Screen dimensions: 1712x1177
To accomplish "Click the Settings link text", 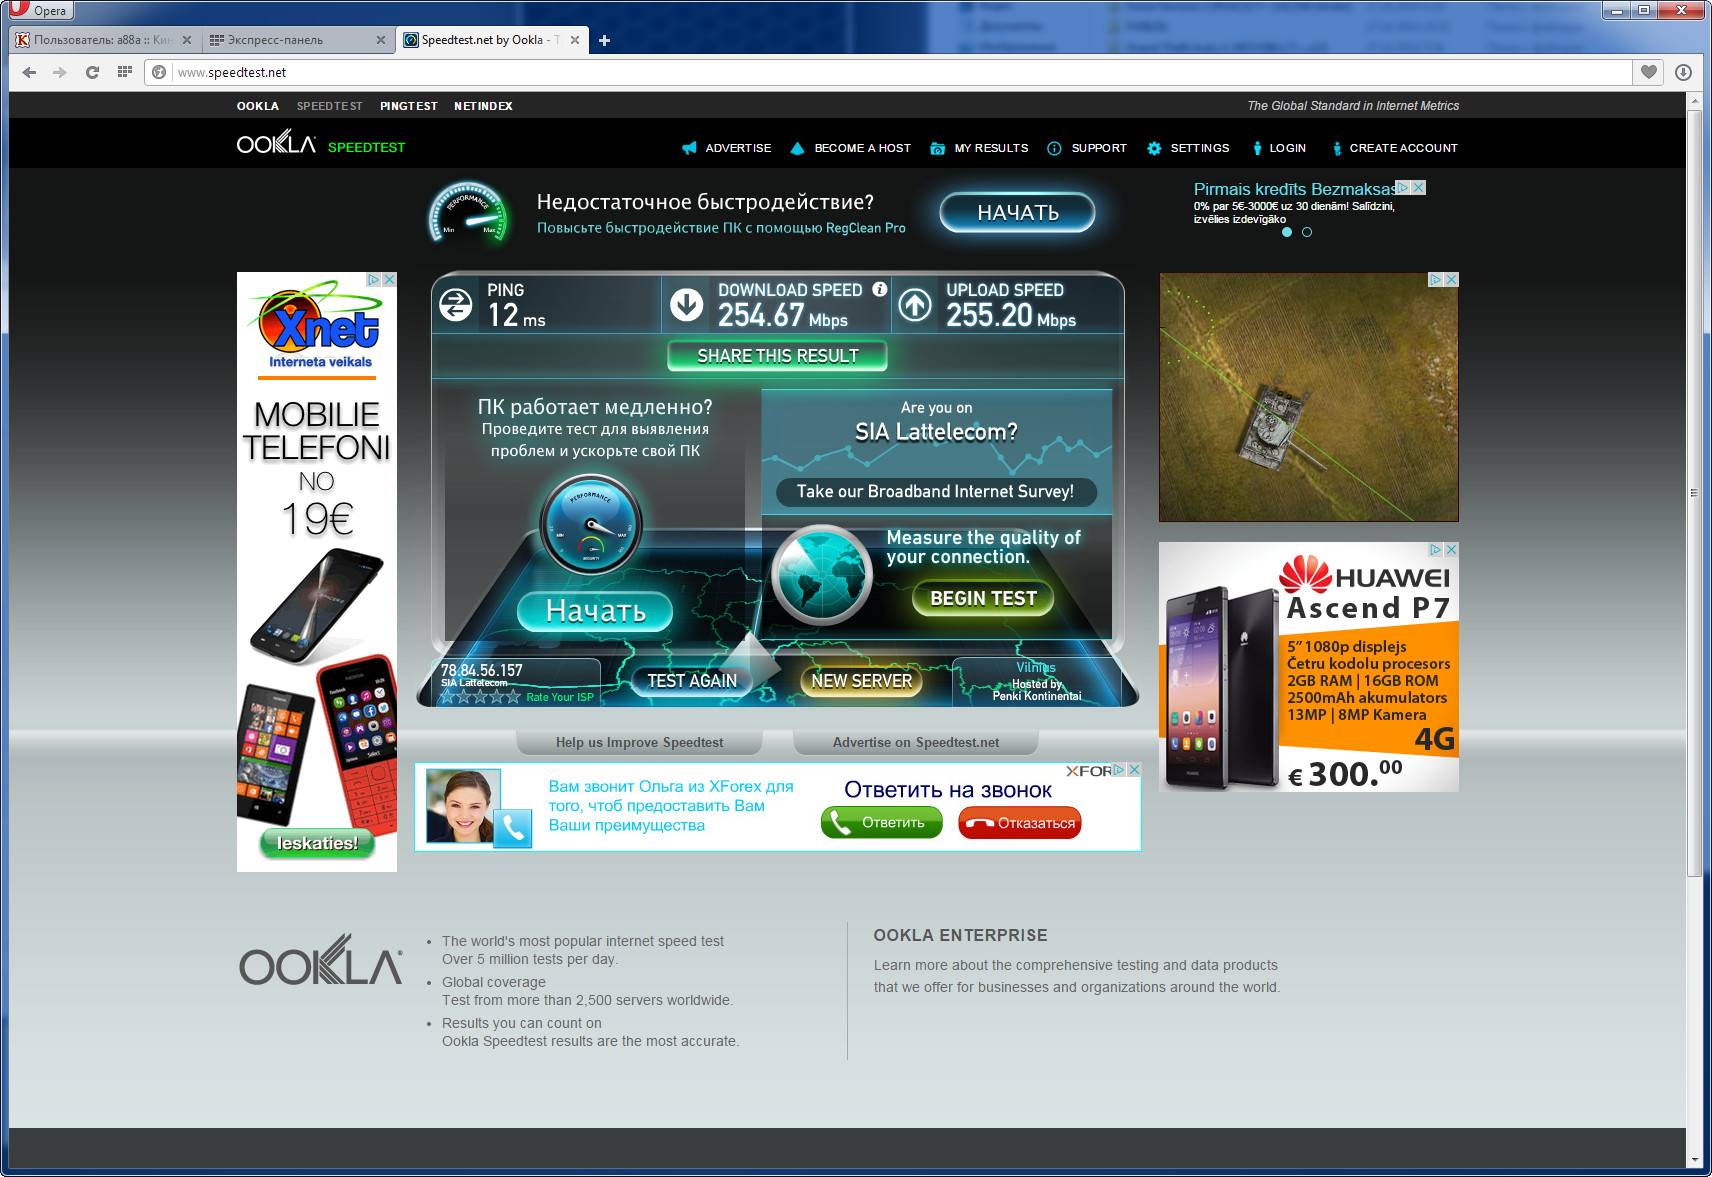I will point(1200,148).
